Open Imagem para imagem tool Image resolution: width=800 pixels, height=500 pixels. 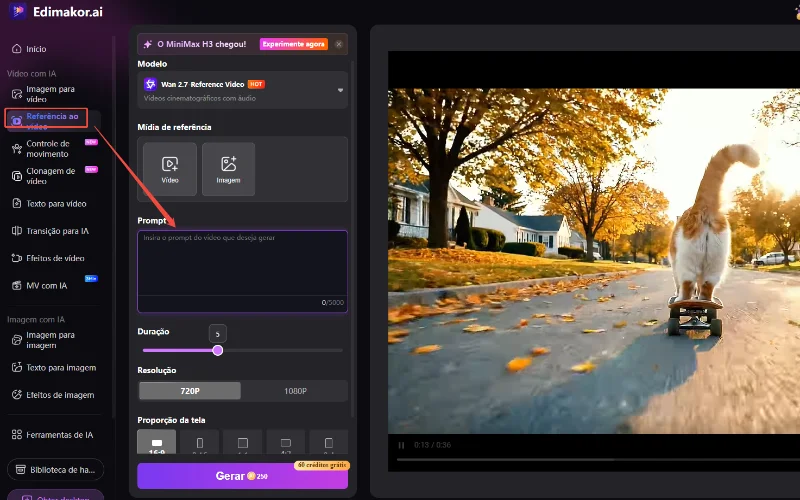click(x=43, y=340)
